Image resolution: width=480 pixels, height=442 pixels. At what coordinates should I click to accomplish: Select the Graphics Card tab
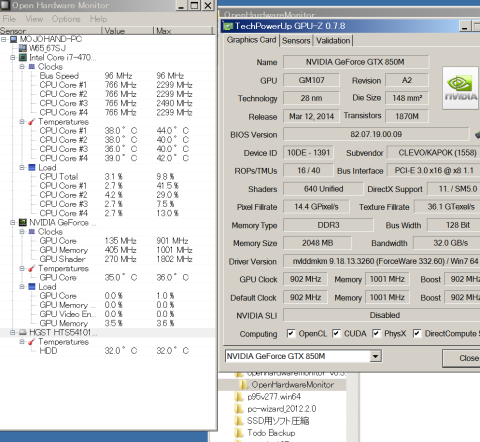pyautogui.click(x=251, y=40)
